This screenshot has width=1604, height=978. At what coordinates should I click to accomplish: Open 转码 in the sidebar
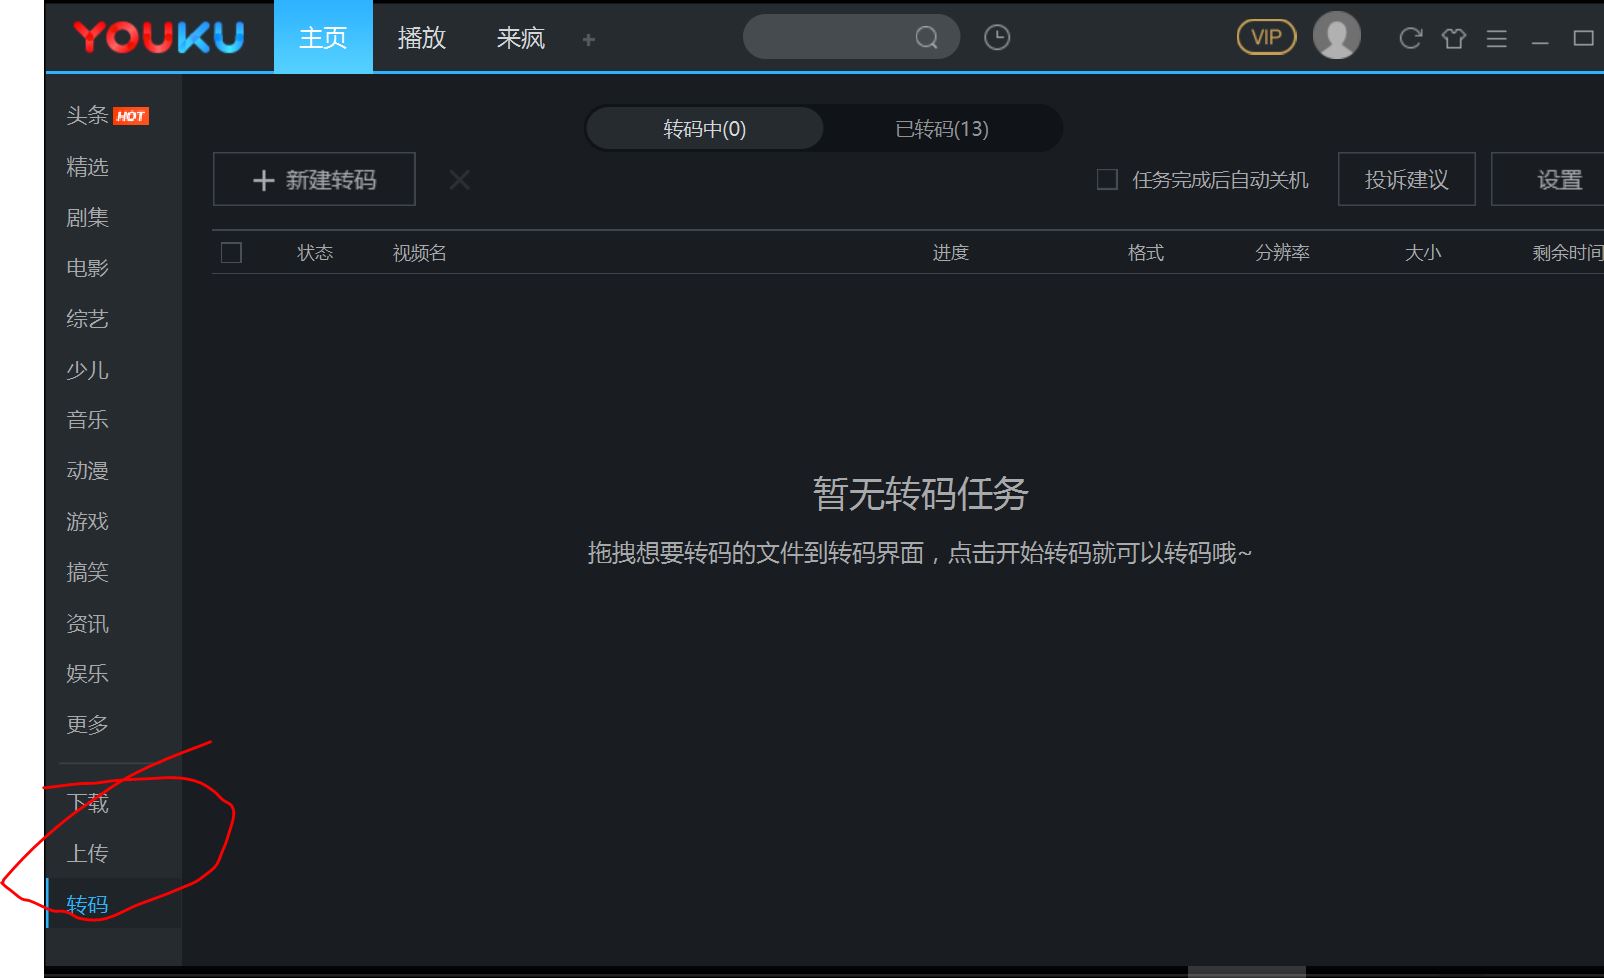click(87, 904)
